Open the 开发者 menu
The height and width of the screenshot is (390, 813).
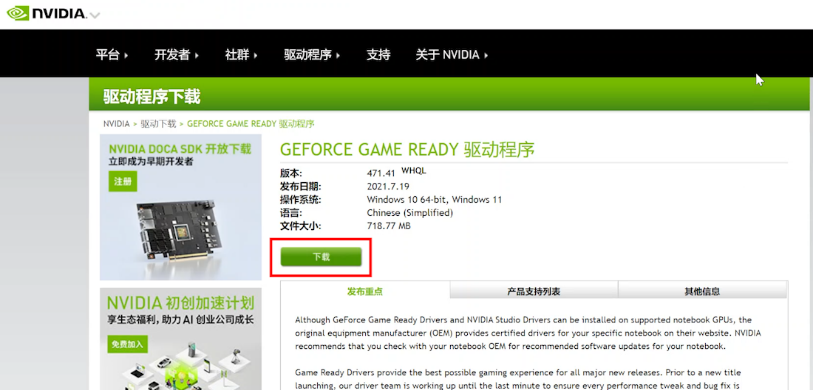click(176, 54)
